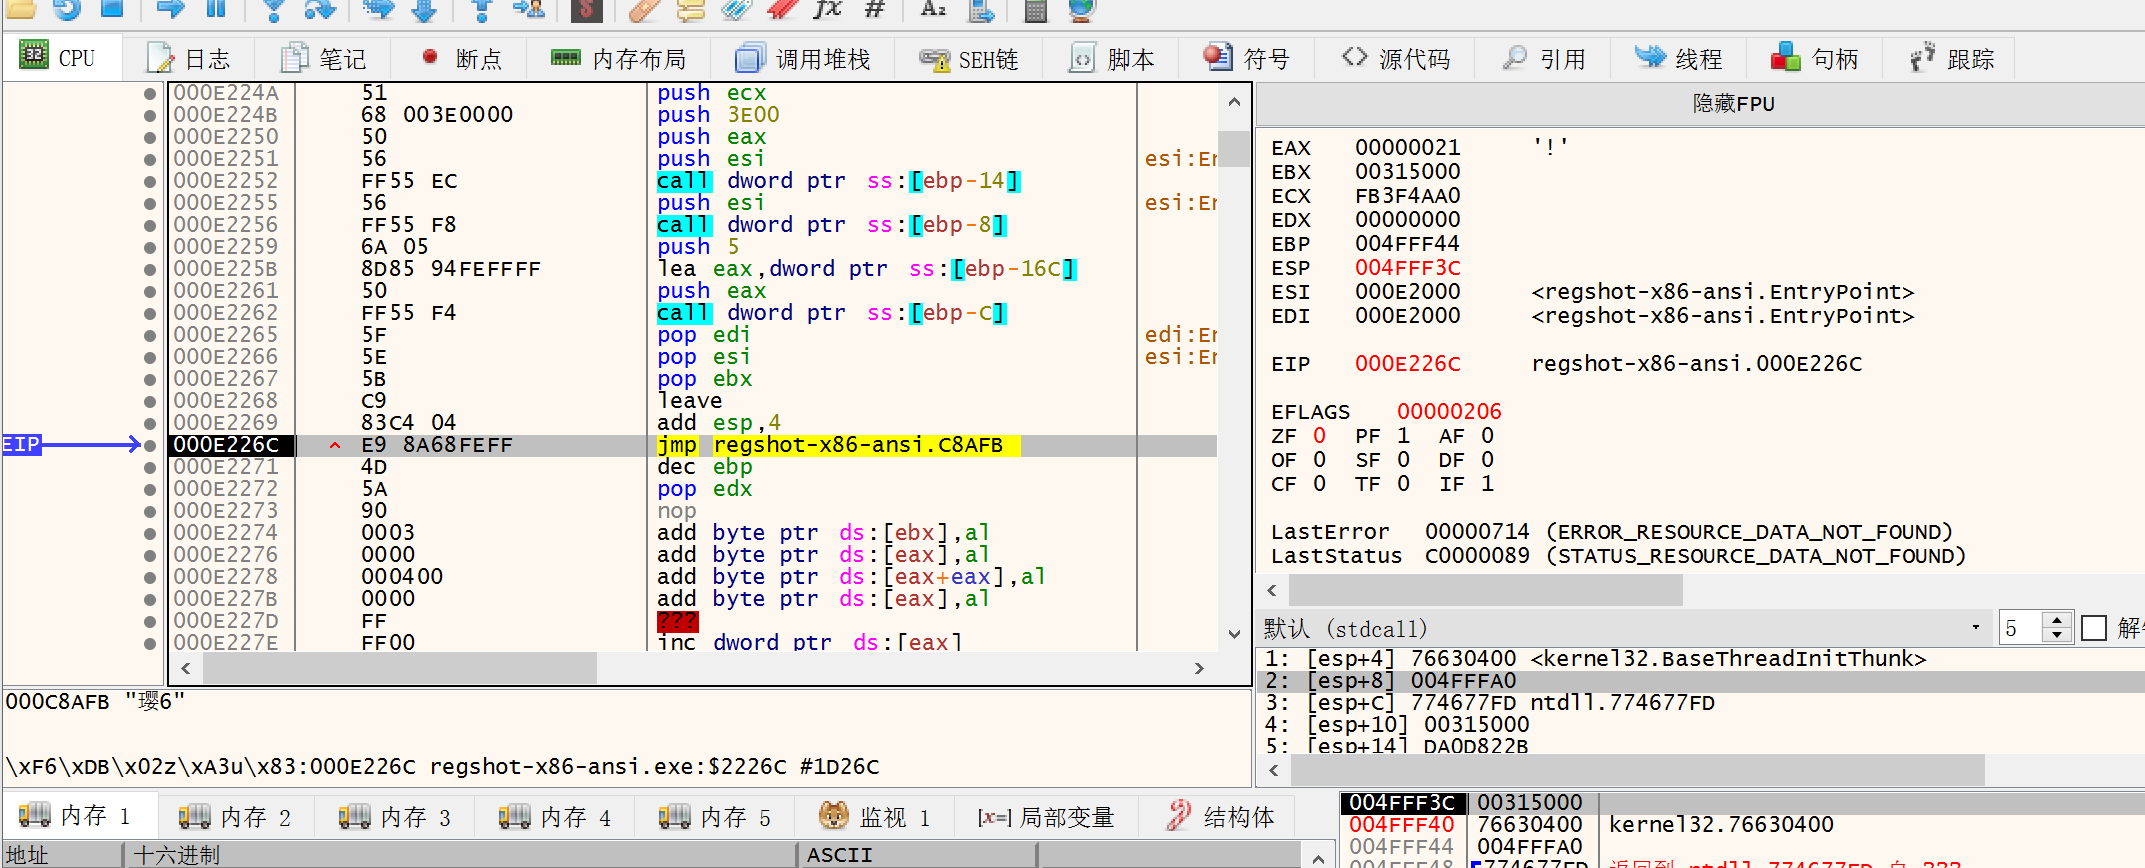Toggle breakpoint bullet at address 000E2252
Screen dimensions: 2145x868
tap(150, 182)
